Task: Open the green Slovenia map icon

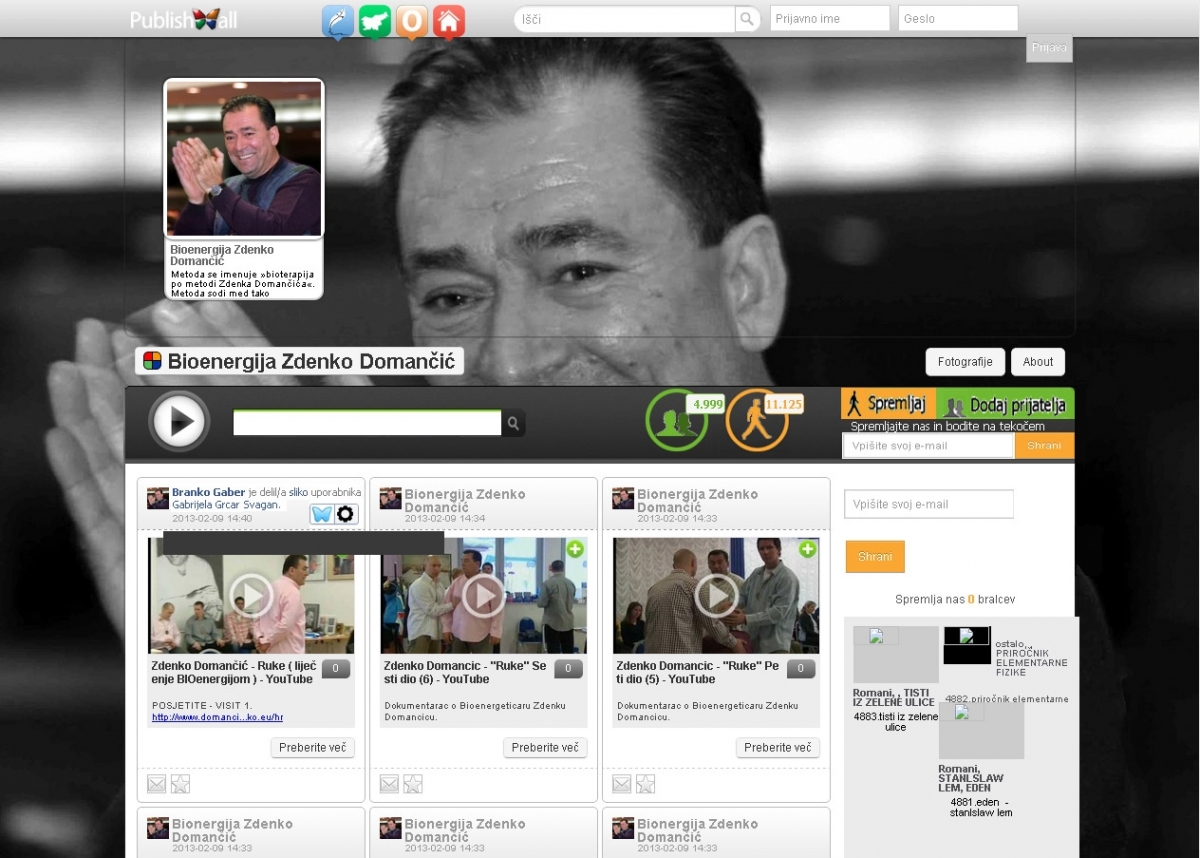Action: click(375, 21)
